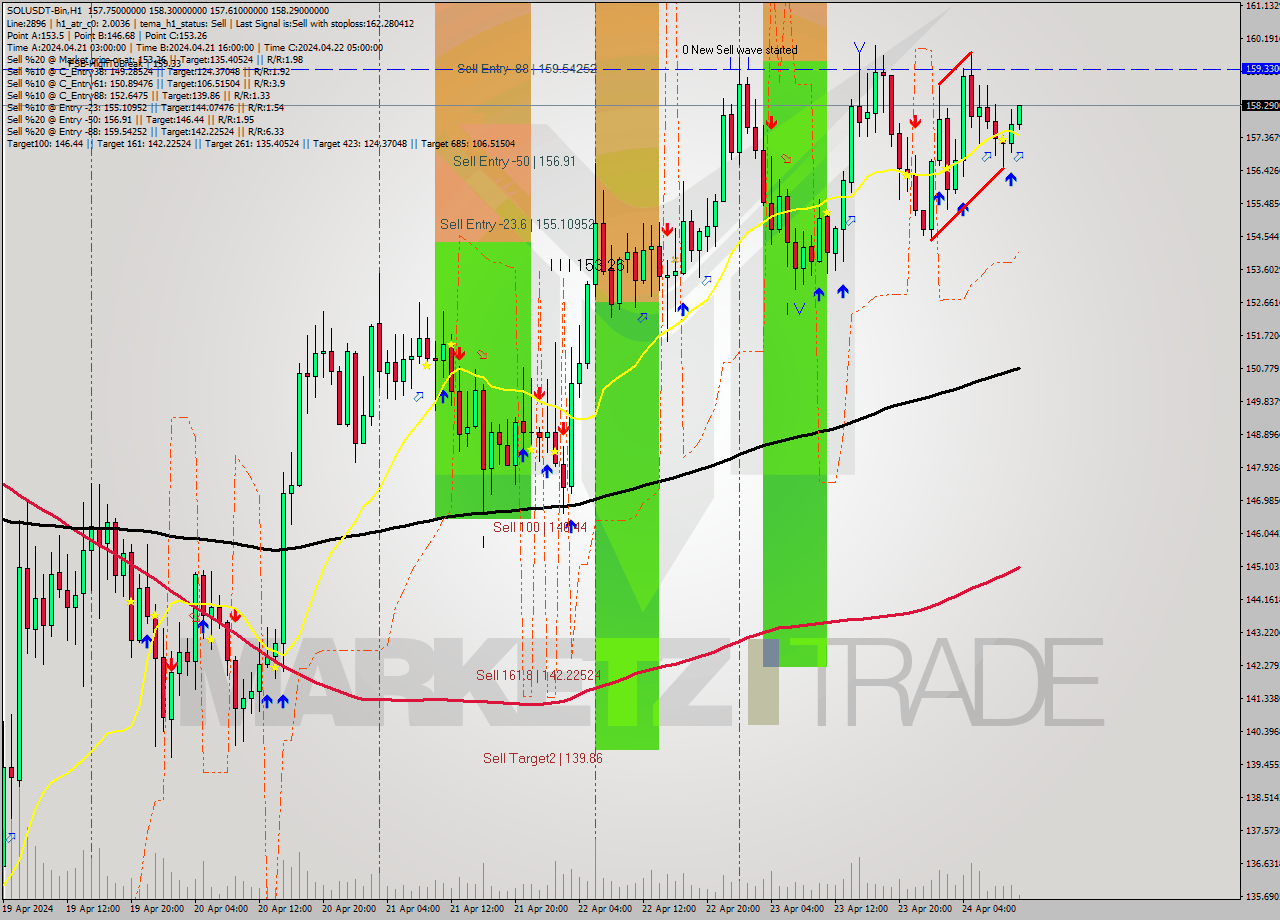Select the lower red channel trendline

coord(967,204)
